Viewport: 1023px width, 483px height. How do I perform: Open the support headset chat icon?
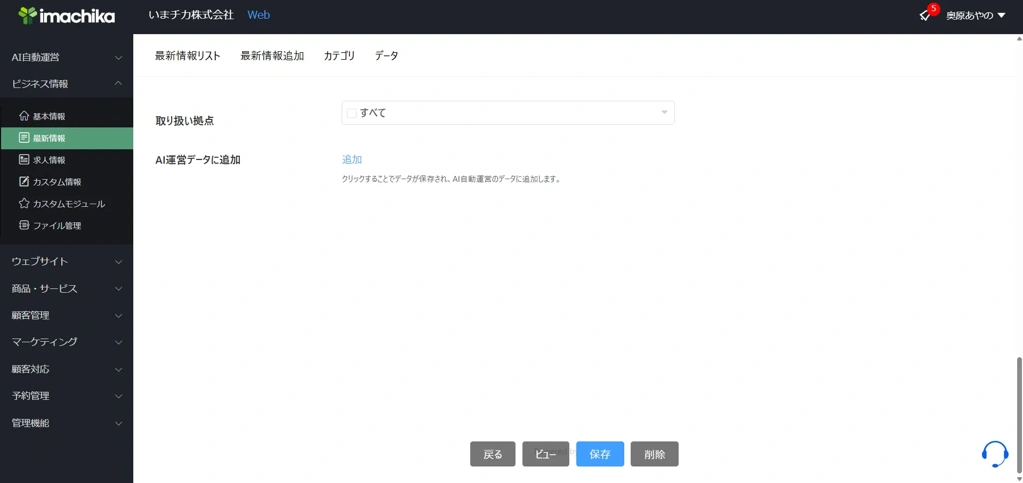coord(995,454)
